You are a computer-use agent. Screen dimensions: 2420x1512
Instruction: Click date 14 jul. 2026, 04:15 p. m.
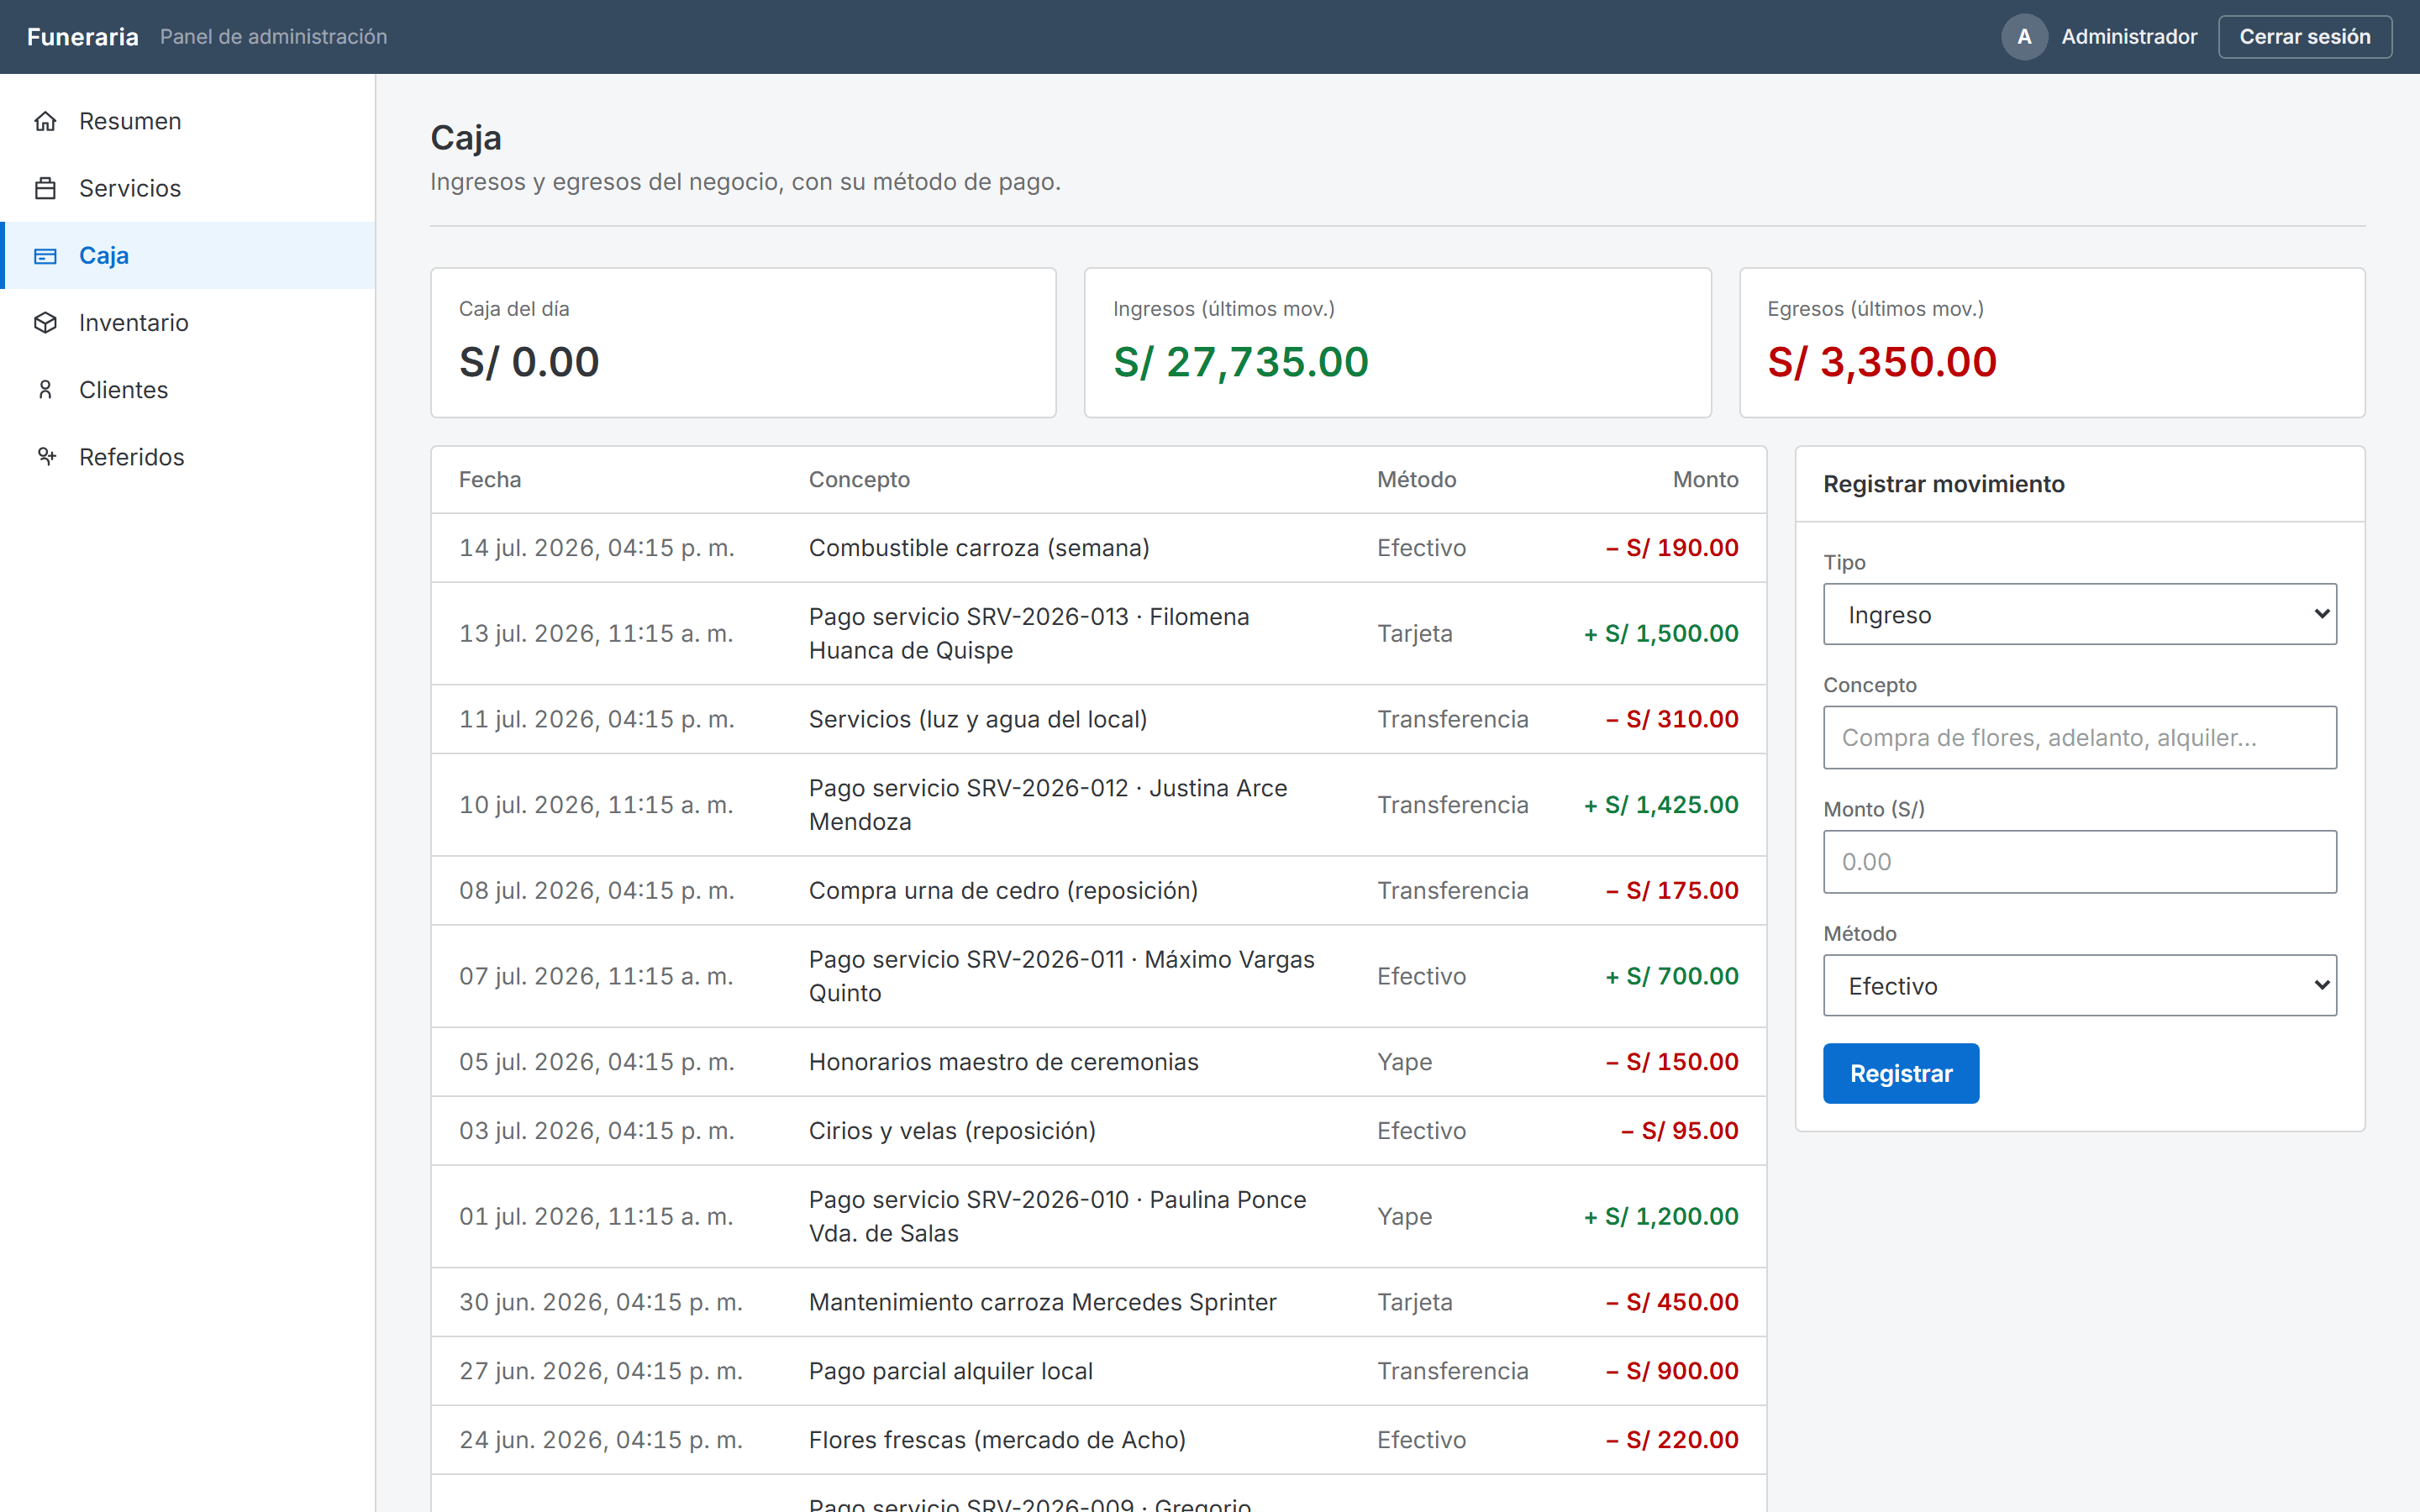click(597, 548)
